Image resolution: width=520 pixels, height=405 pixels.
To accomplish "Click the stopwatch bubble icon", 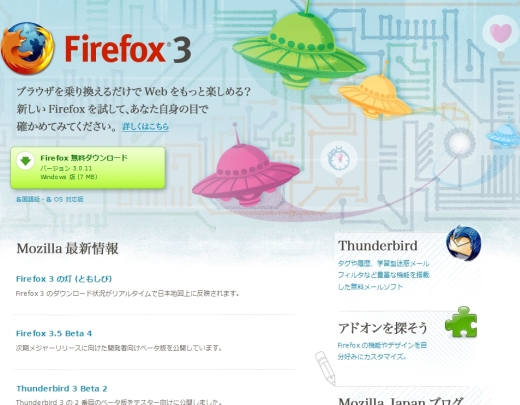I will click(x=339, y=159).
